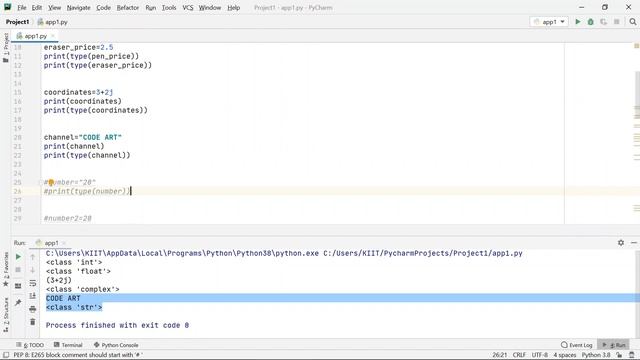Close the app1.py editor tab
Screen dimensions: 640x360
tap(53, 36)
